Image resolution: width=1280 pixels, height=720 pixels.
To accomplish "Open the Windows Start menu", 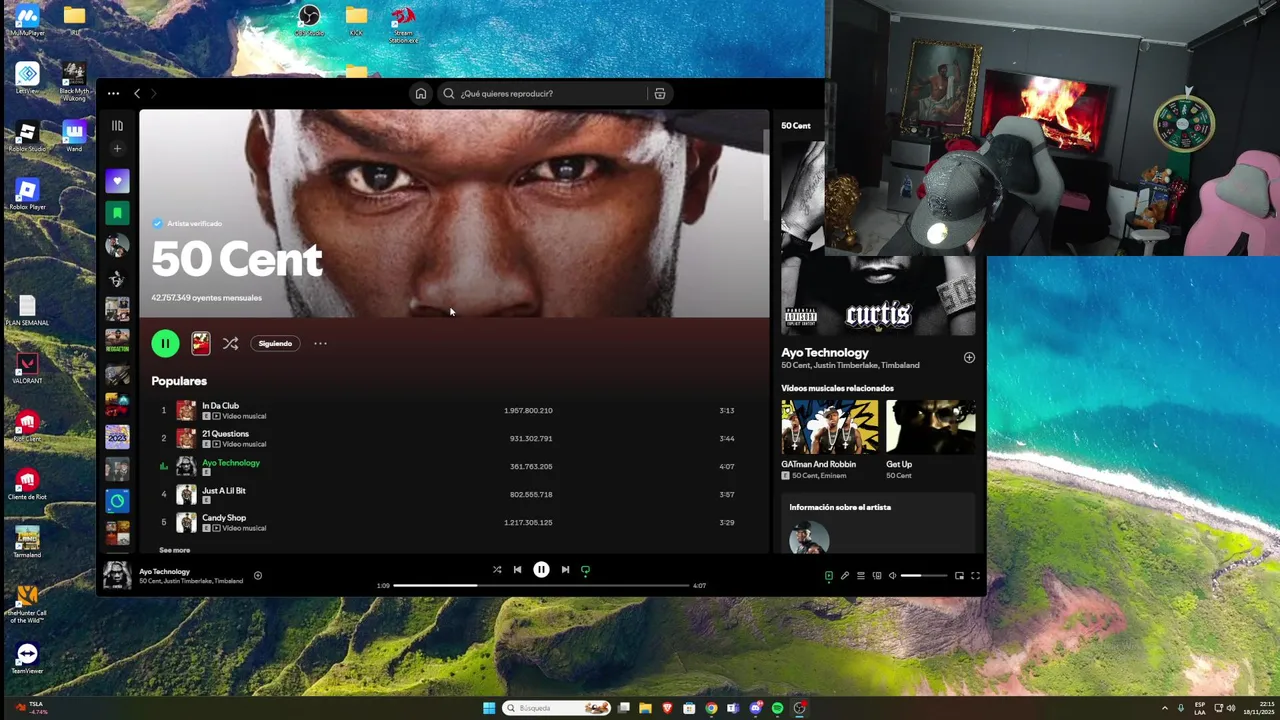I will click(489, 708).
